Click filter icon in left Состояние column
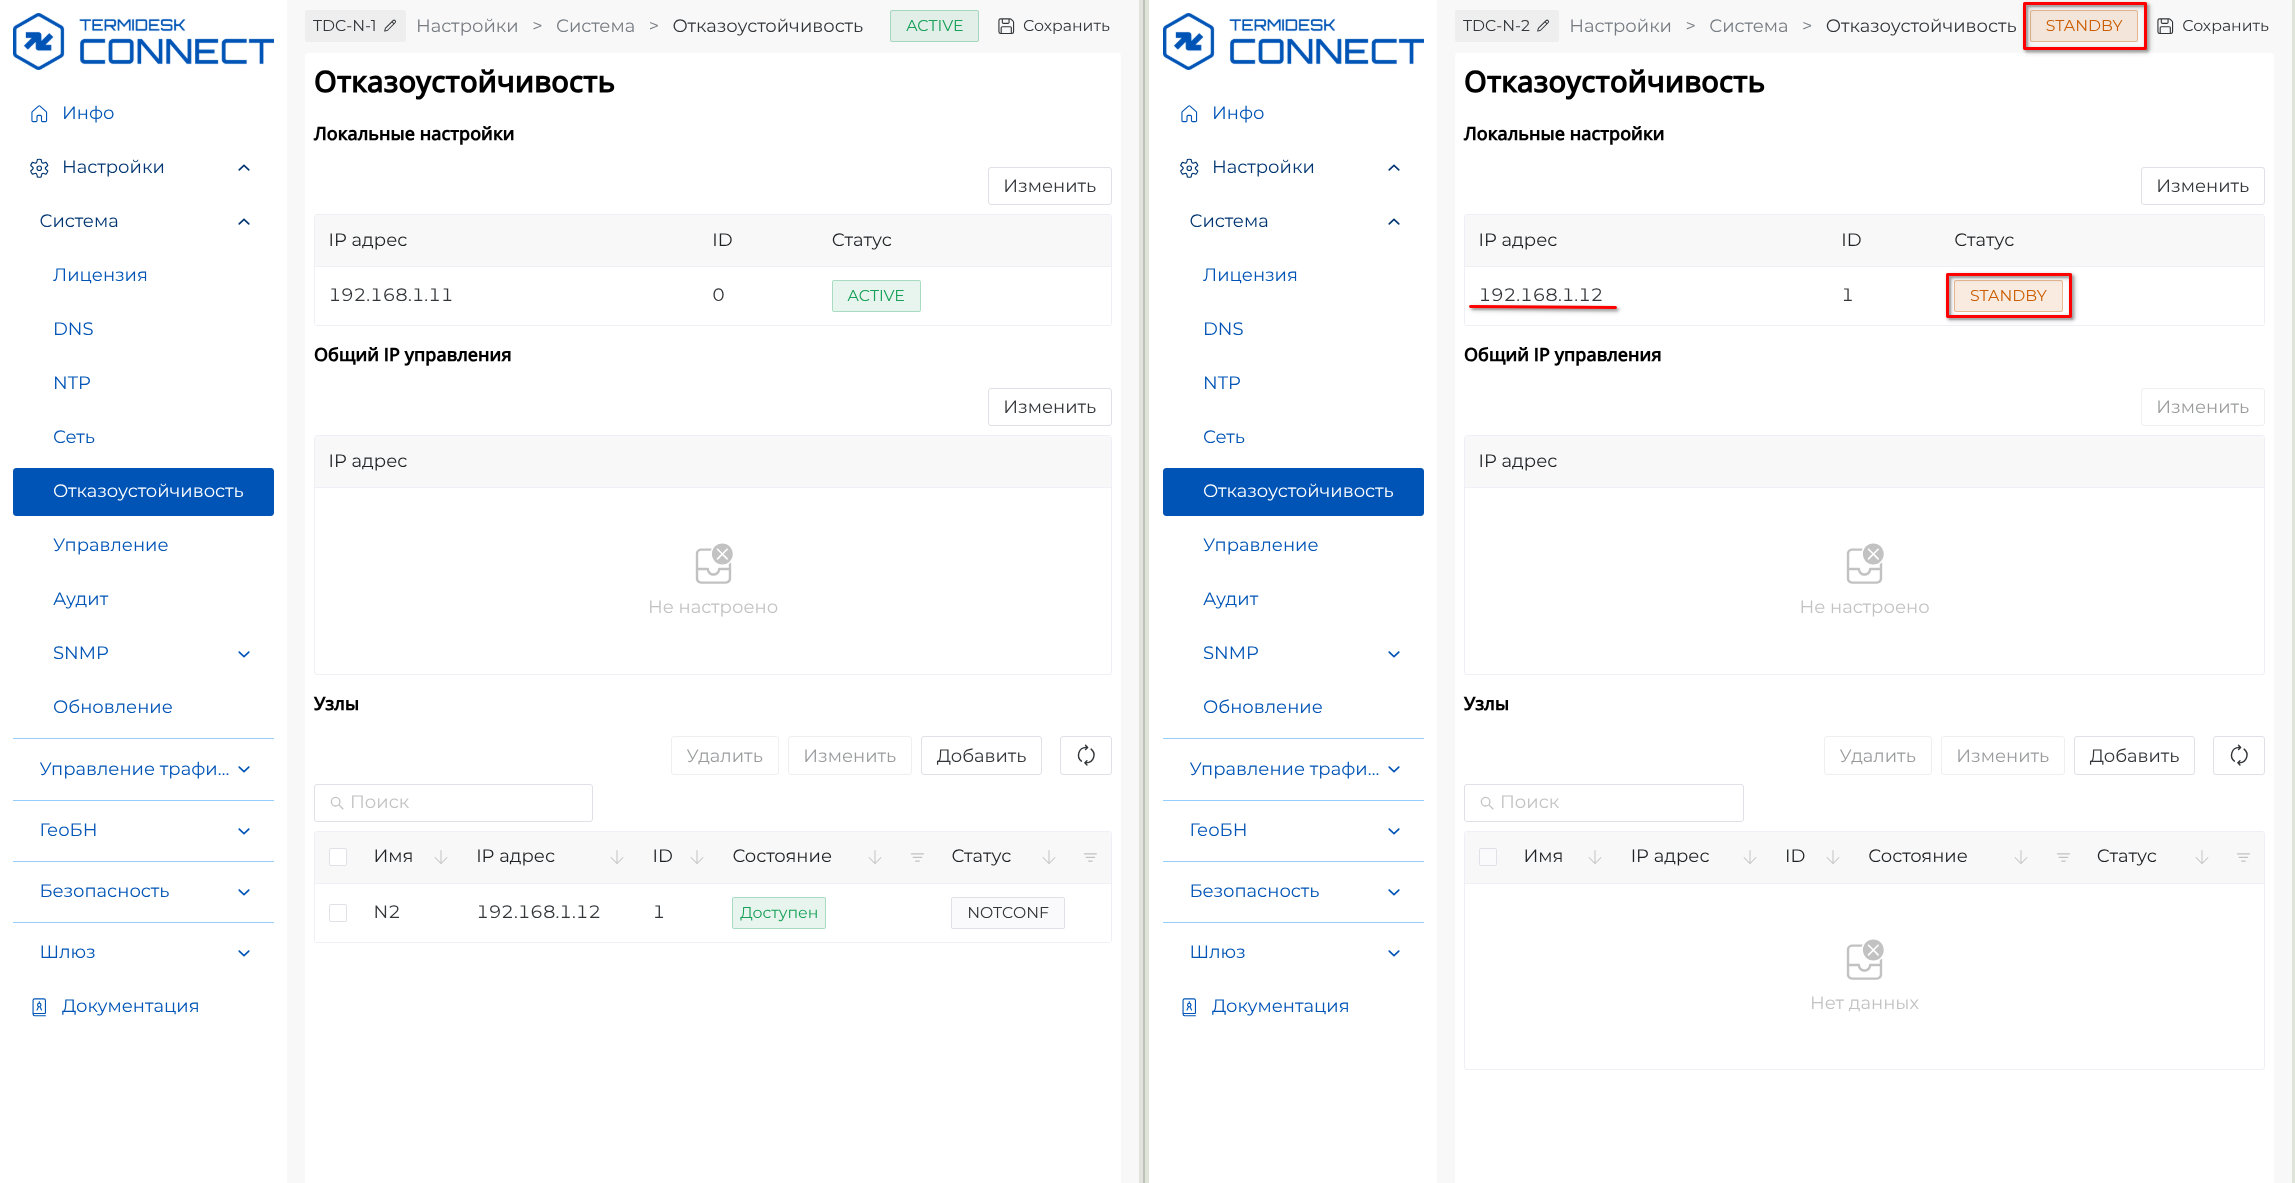Screen dimensions: 2295x1183 coord(916,857)
